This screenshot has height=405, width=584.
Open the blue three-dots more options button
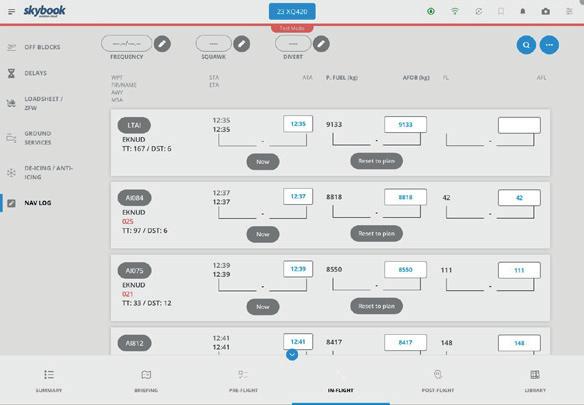549,45
